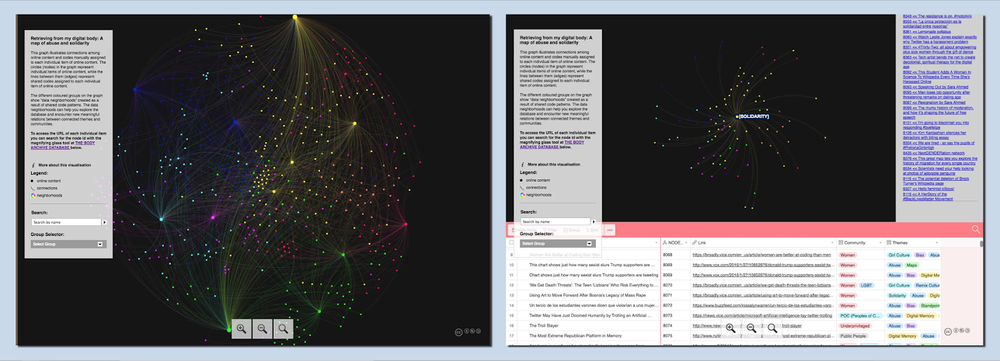Zoom out on the left graph
1000x361 pixels.
(262, 328)
